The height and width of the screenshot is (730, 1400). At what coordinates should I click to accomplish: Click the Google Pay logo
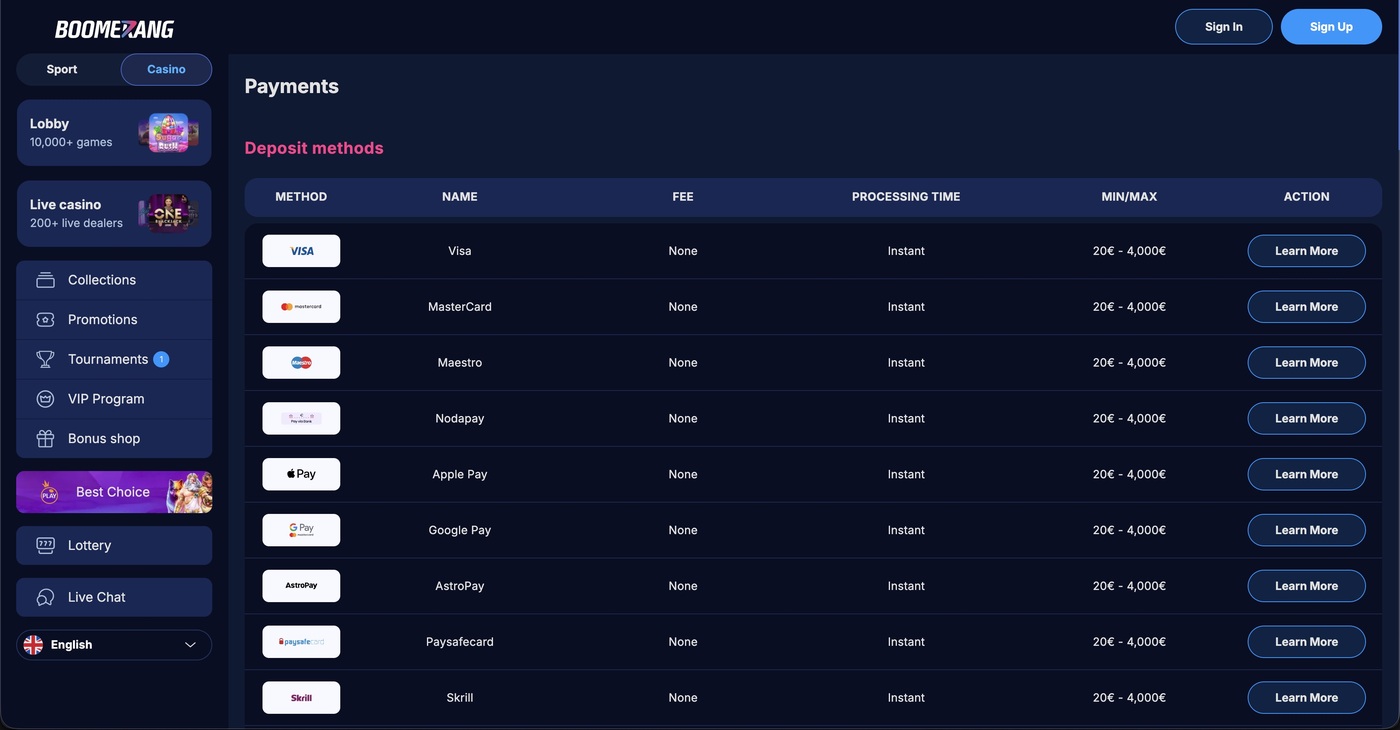(x=301, y=530)
